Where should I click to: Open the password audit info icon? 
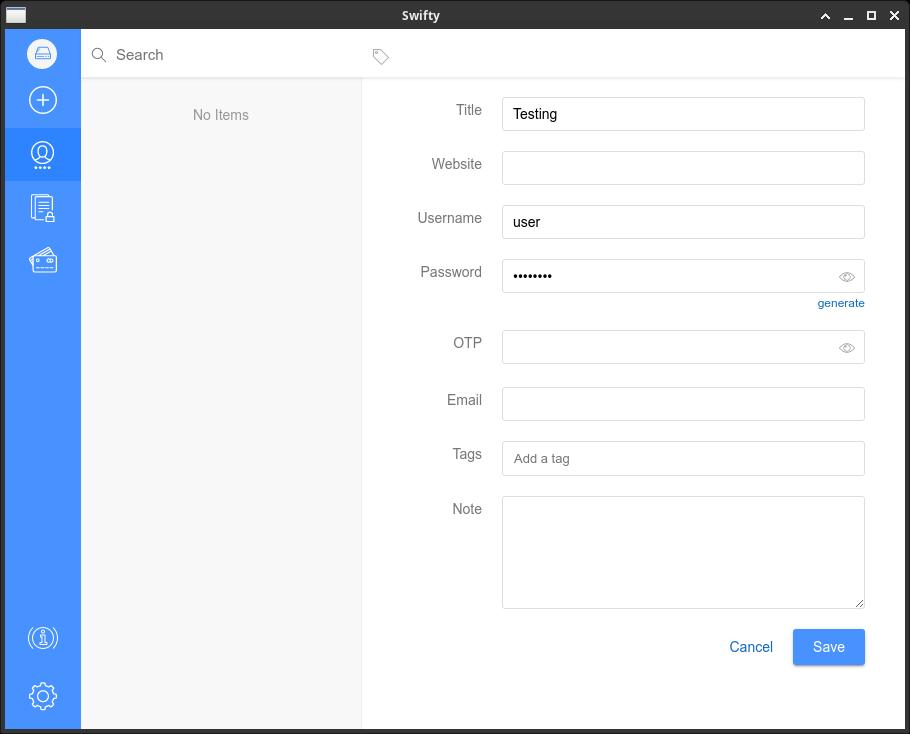pos(42,638)
